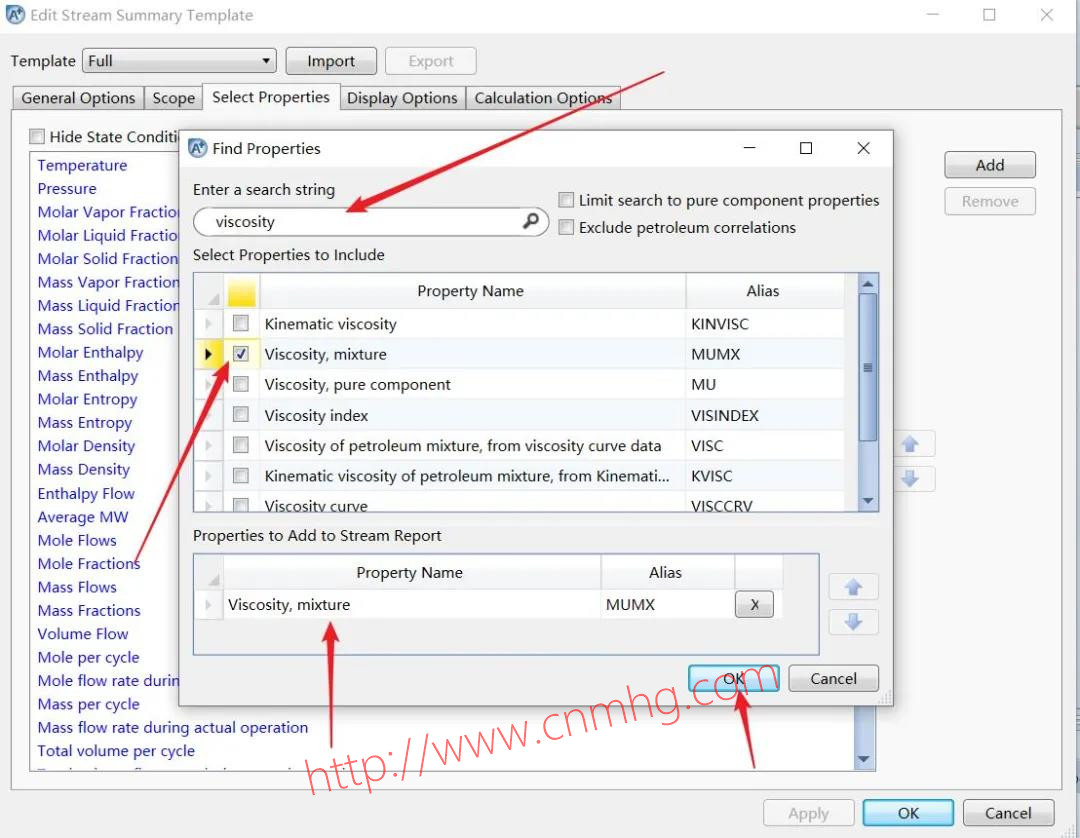Open the Select Properties tab
The height and width of the screenshot is (838, 1080).
(x=271, y=97)
